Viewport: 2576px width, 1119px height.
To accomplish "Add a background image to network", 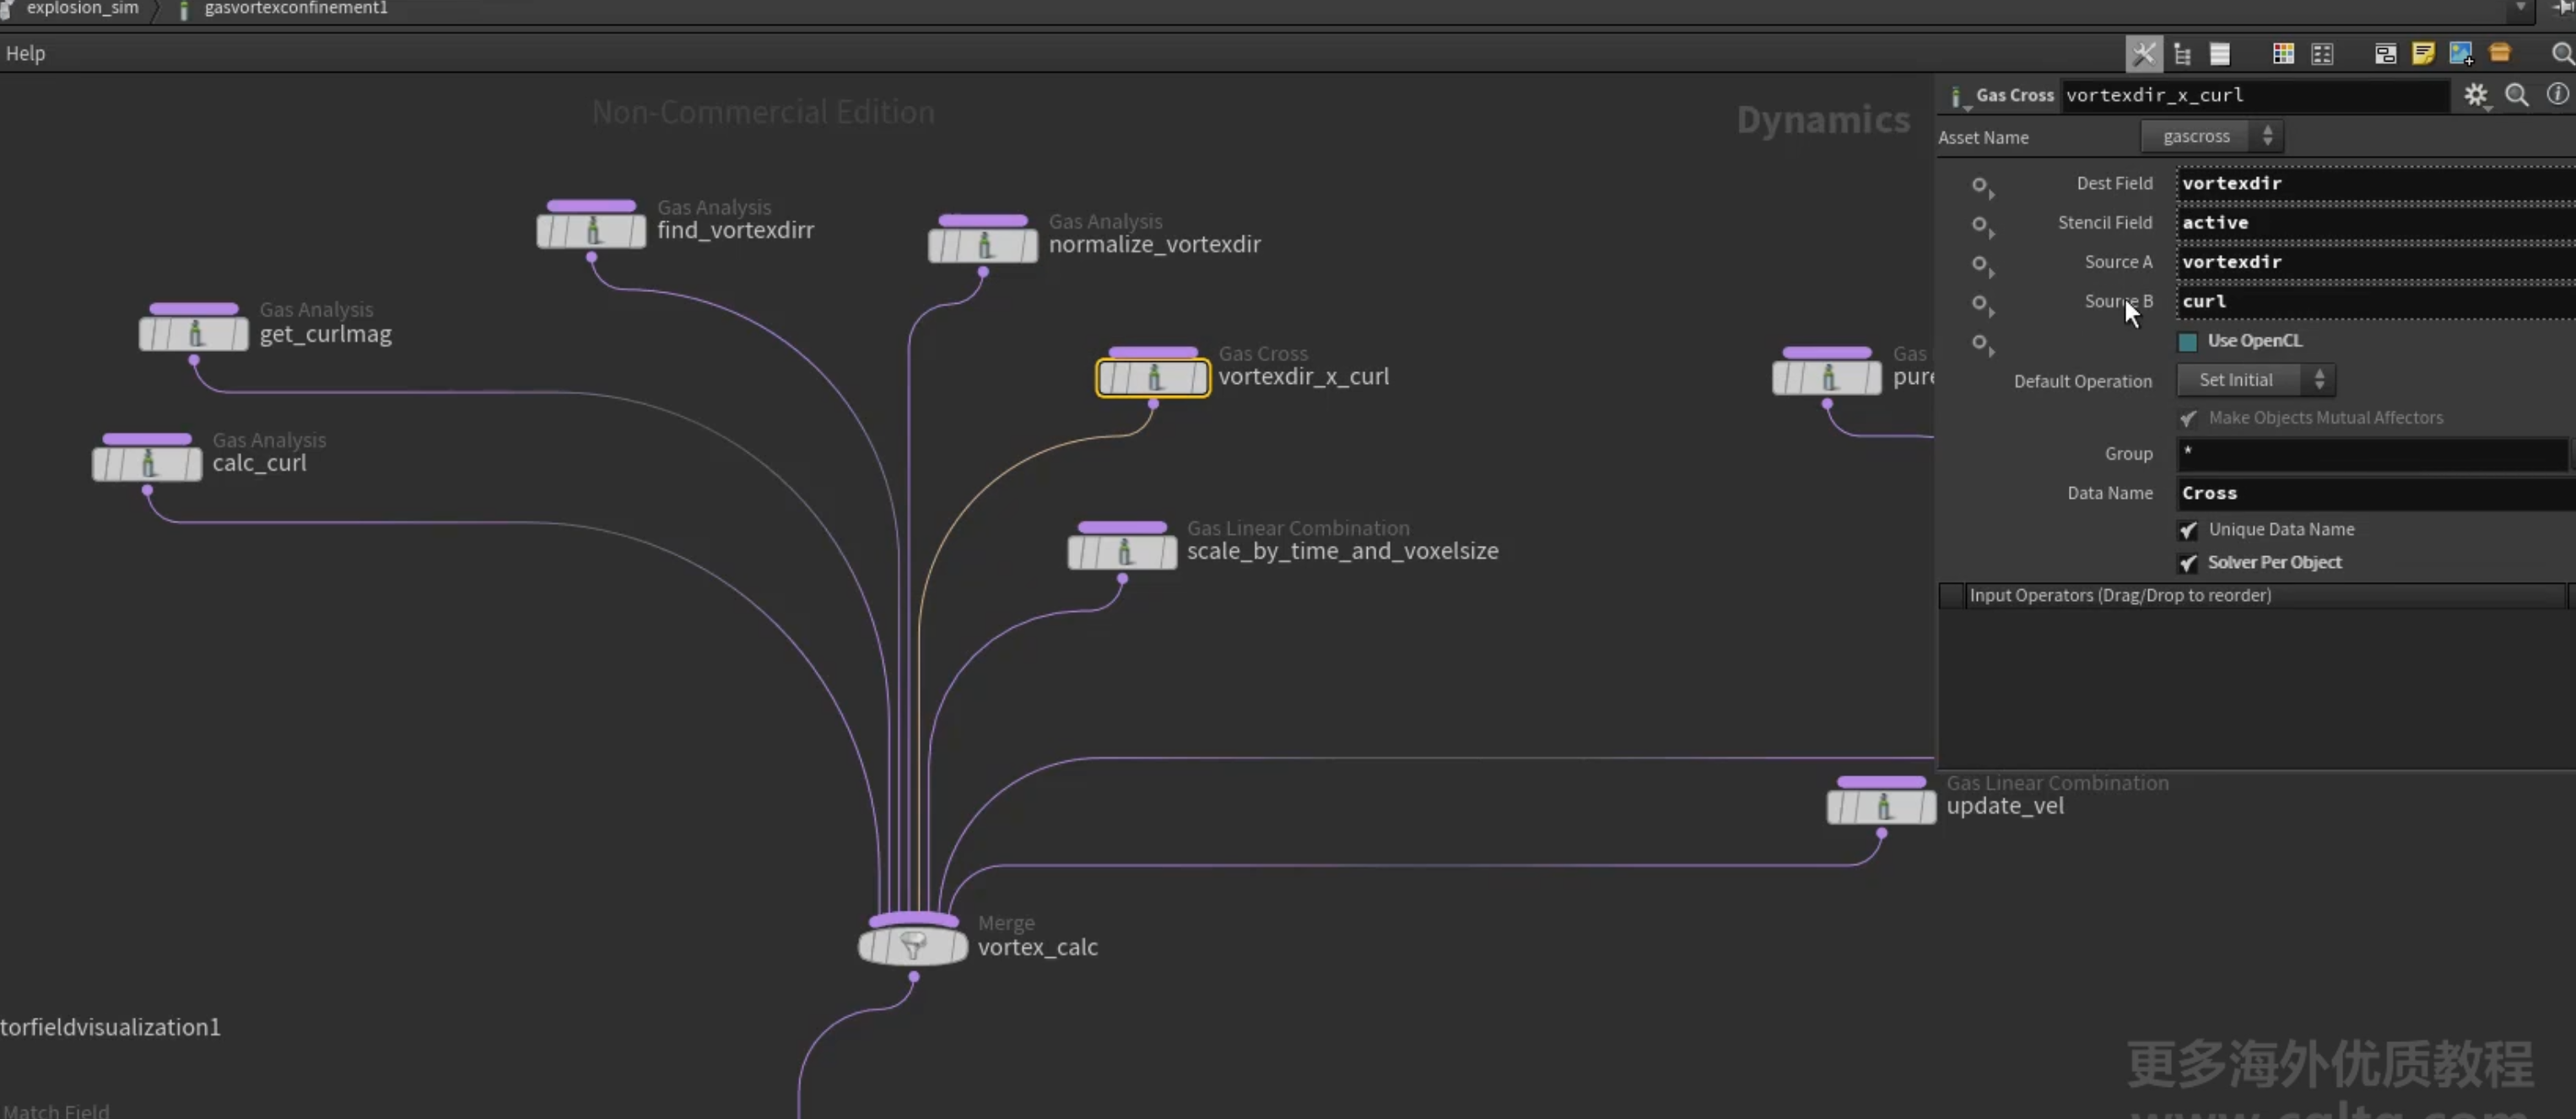I will click(x=2461, y=54).
